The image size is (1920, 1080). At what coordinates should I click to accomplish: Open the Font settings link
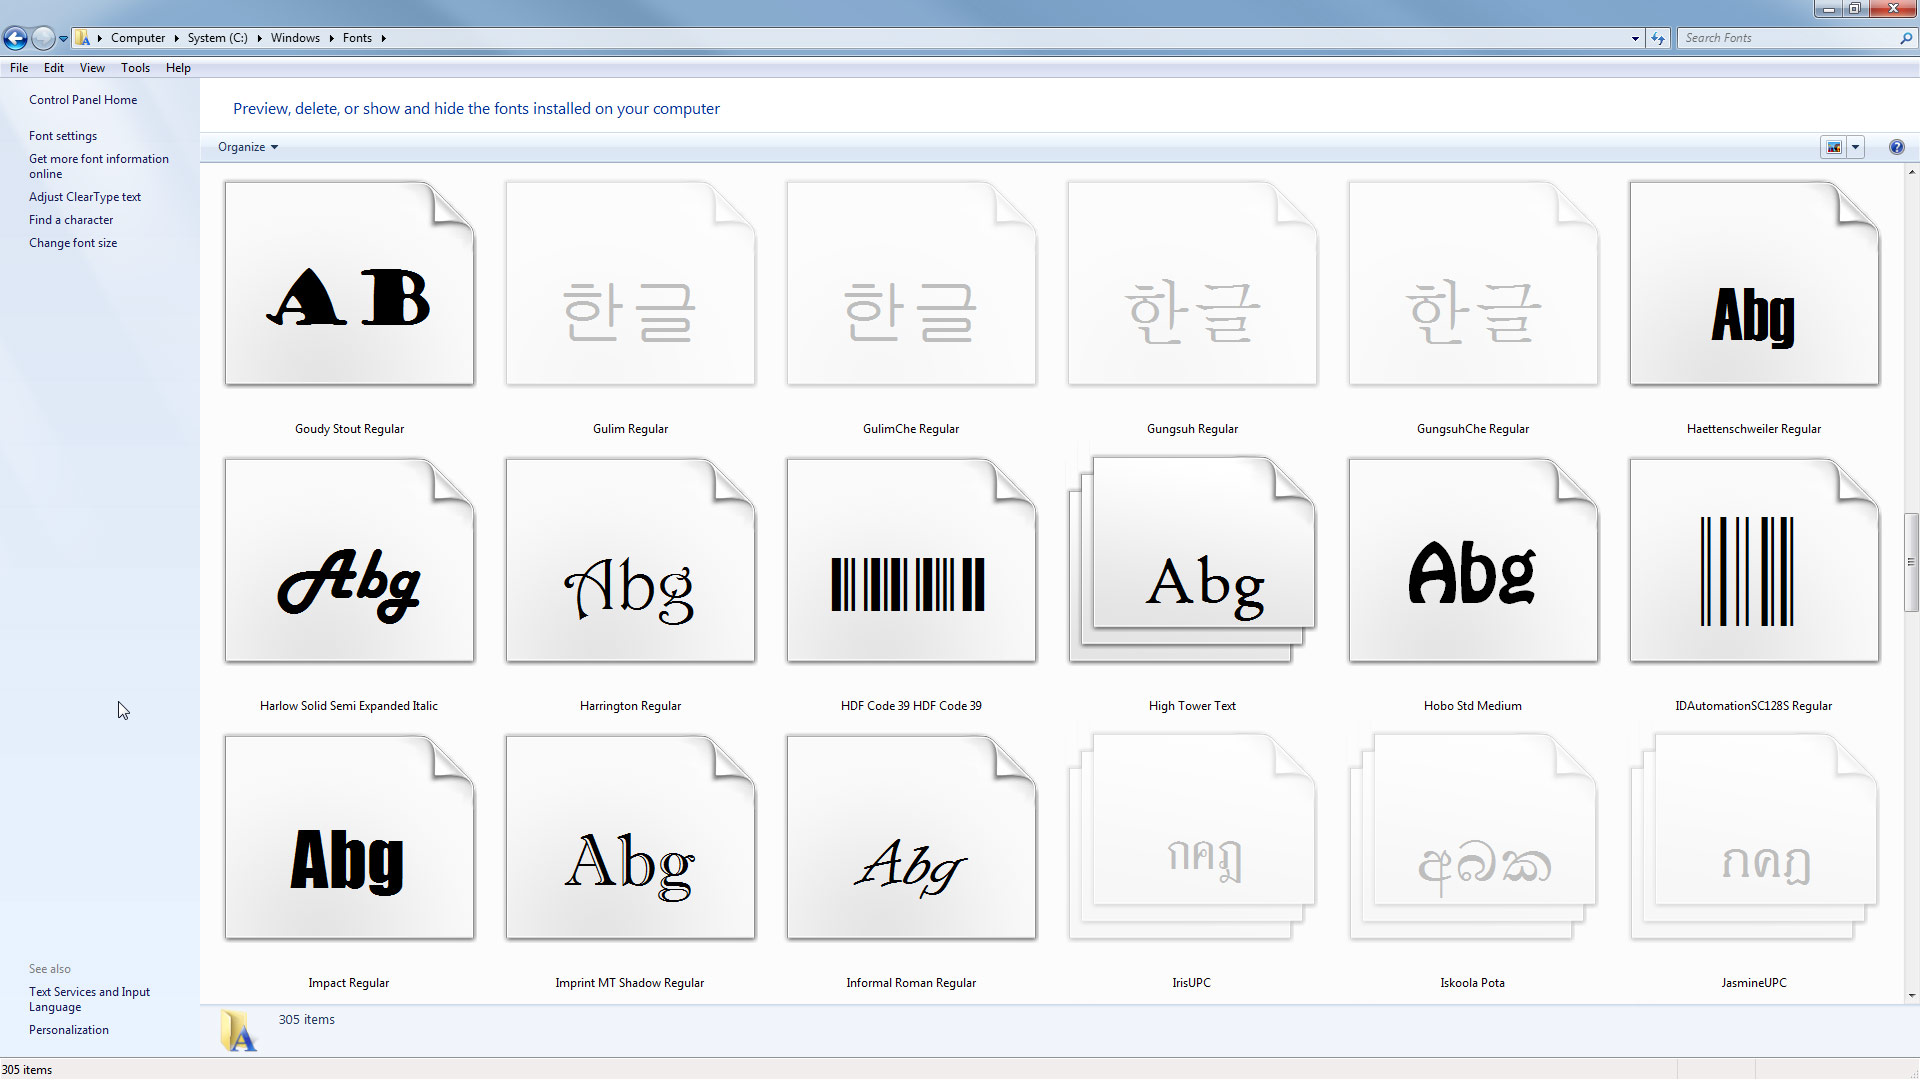[63, 136]
